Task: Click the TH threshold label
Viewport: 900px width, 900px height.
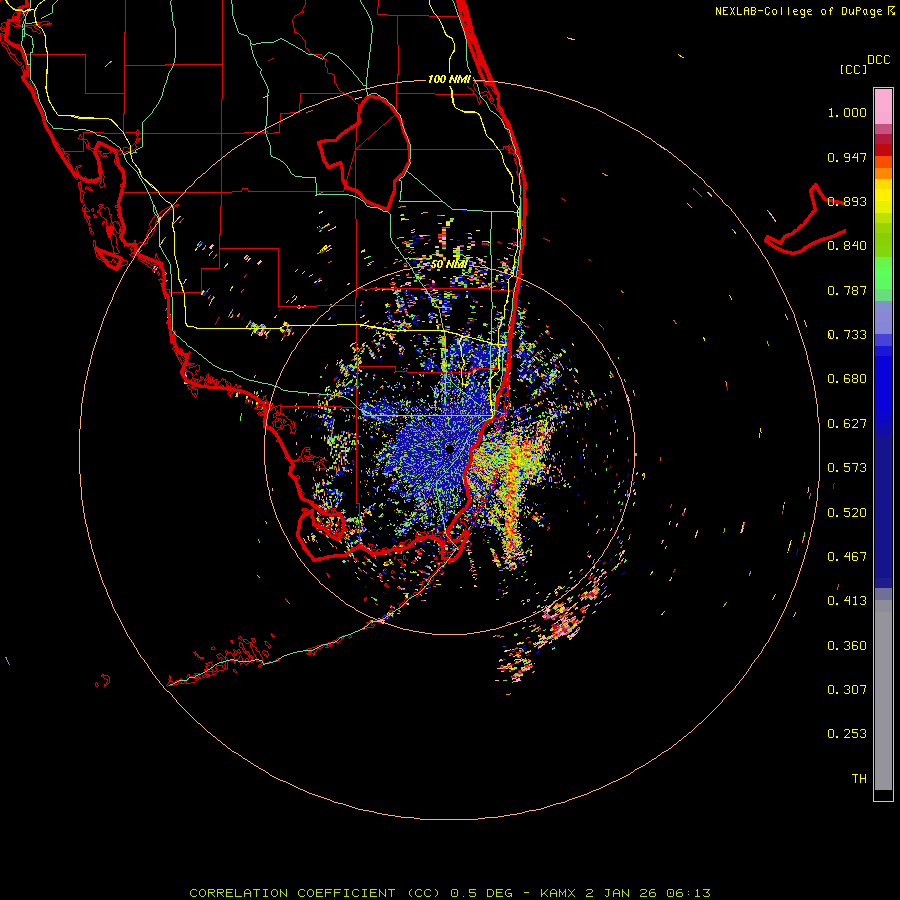Action: click(859, 779)
